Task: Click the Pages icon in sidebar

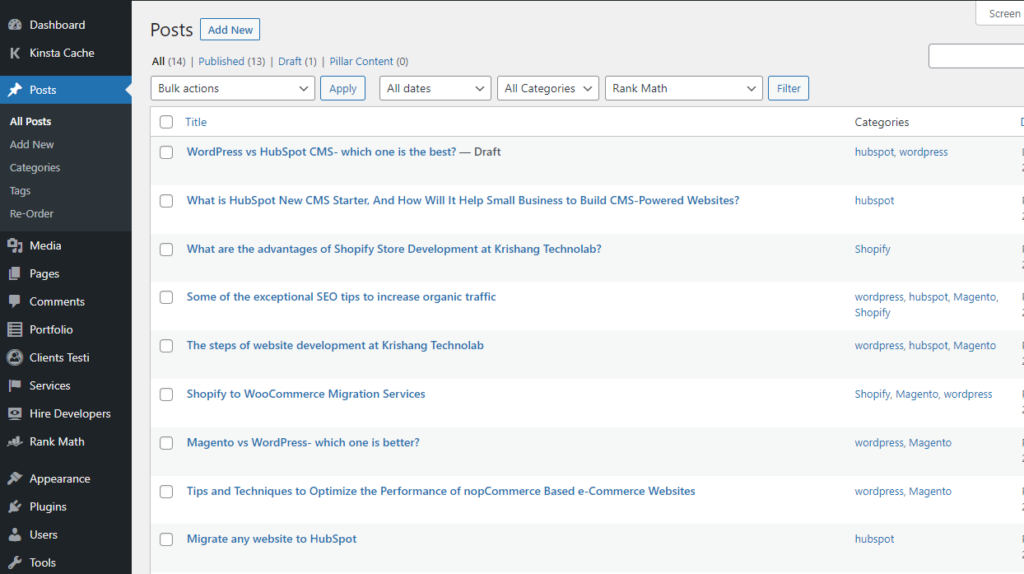Action: click(15, 274)
